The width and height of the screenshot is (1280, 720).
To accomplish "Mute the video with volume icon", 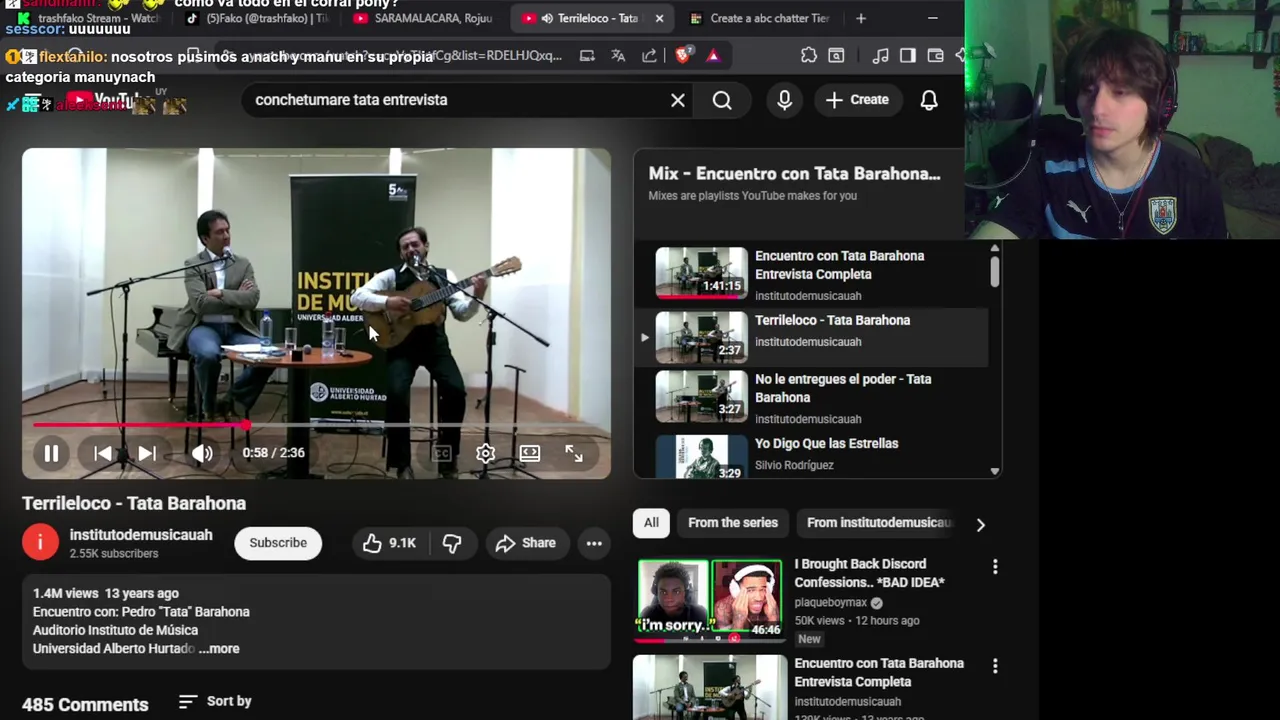I will (202, 453).
